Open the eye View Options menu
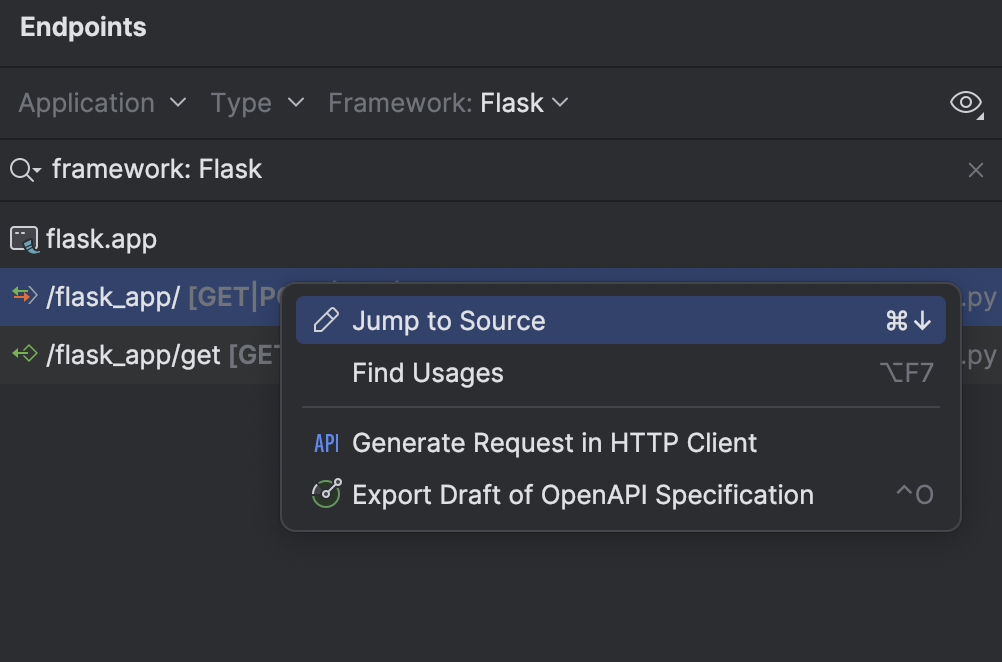1002x662 pixels. coord(965,102)
